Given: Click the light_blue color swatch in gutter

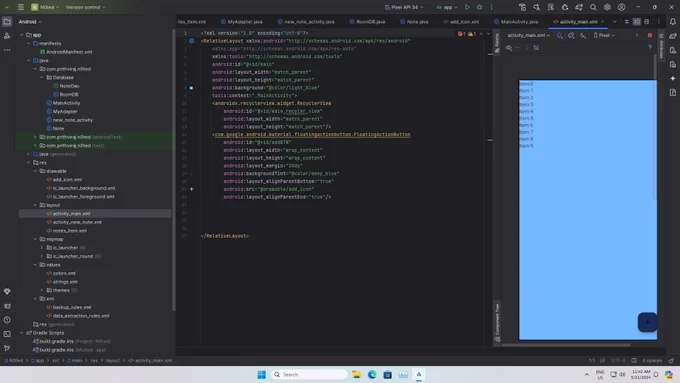Looking at the screenshot, I should coord(191,88).
